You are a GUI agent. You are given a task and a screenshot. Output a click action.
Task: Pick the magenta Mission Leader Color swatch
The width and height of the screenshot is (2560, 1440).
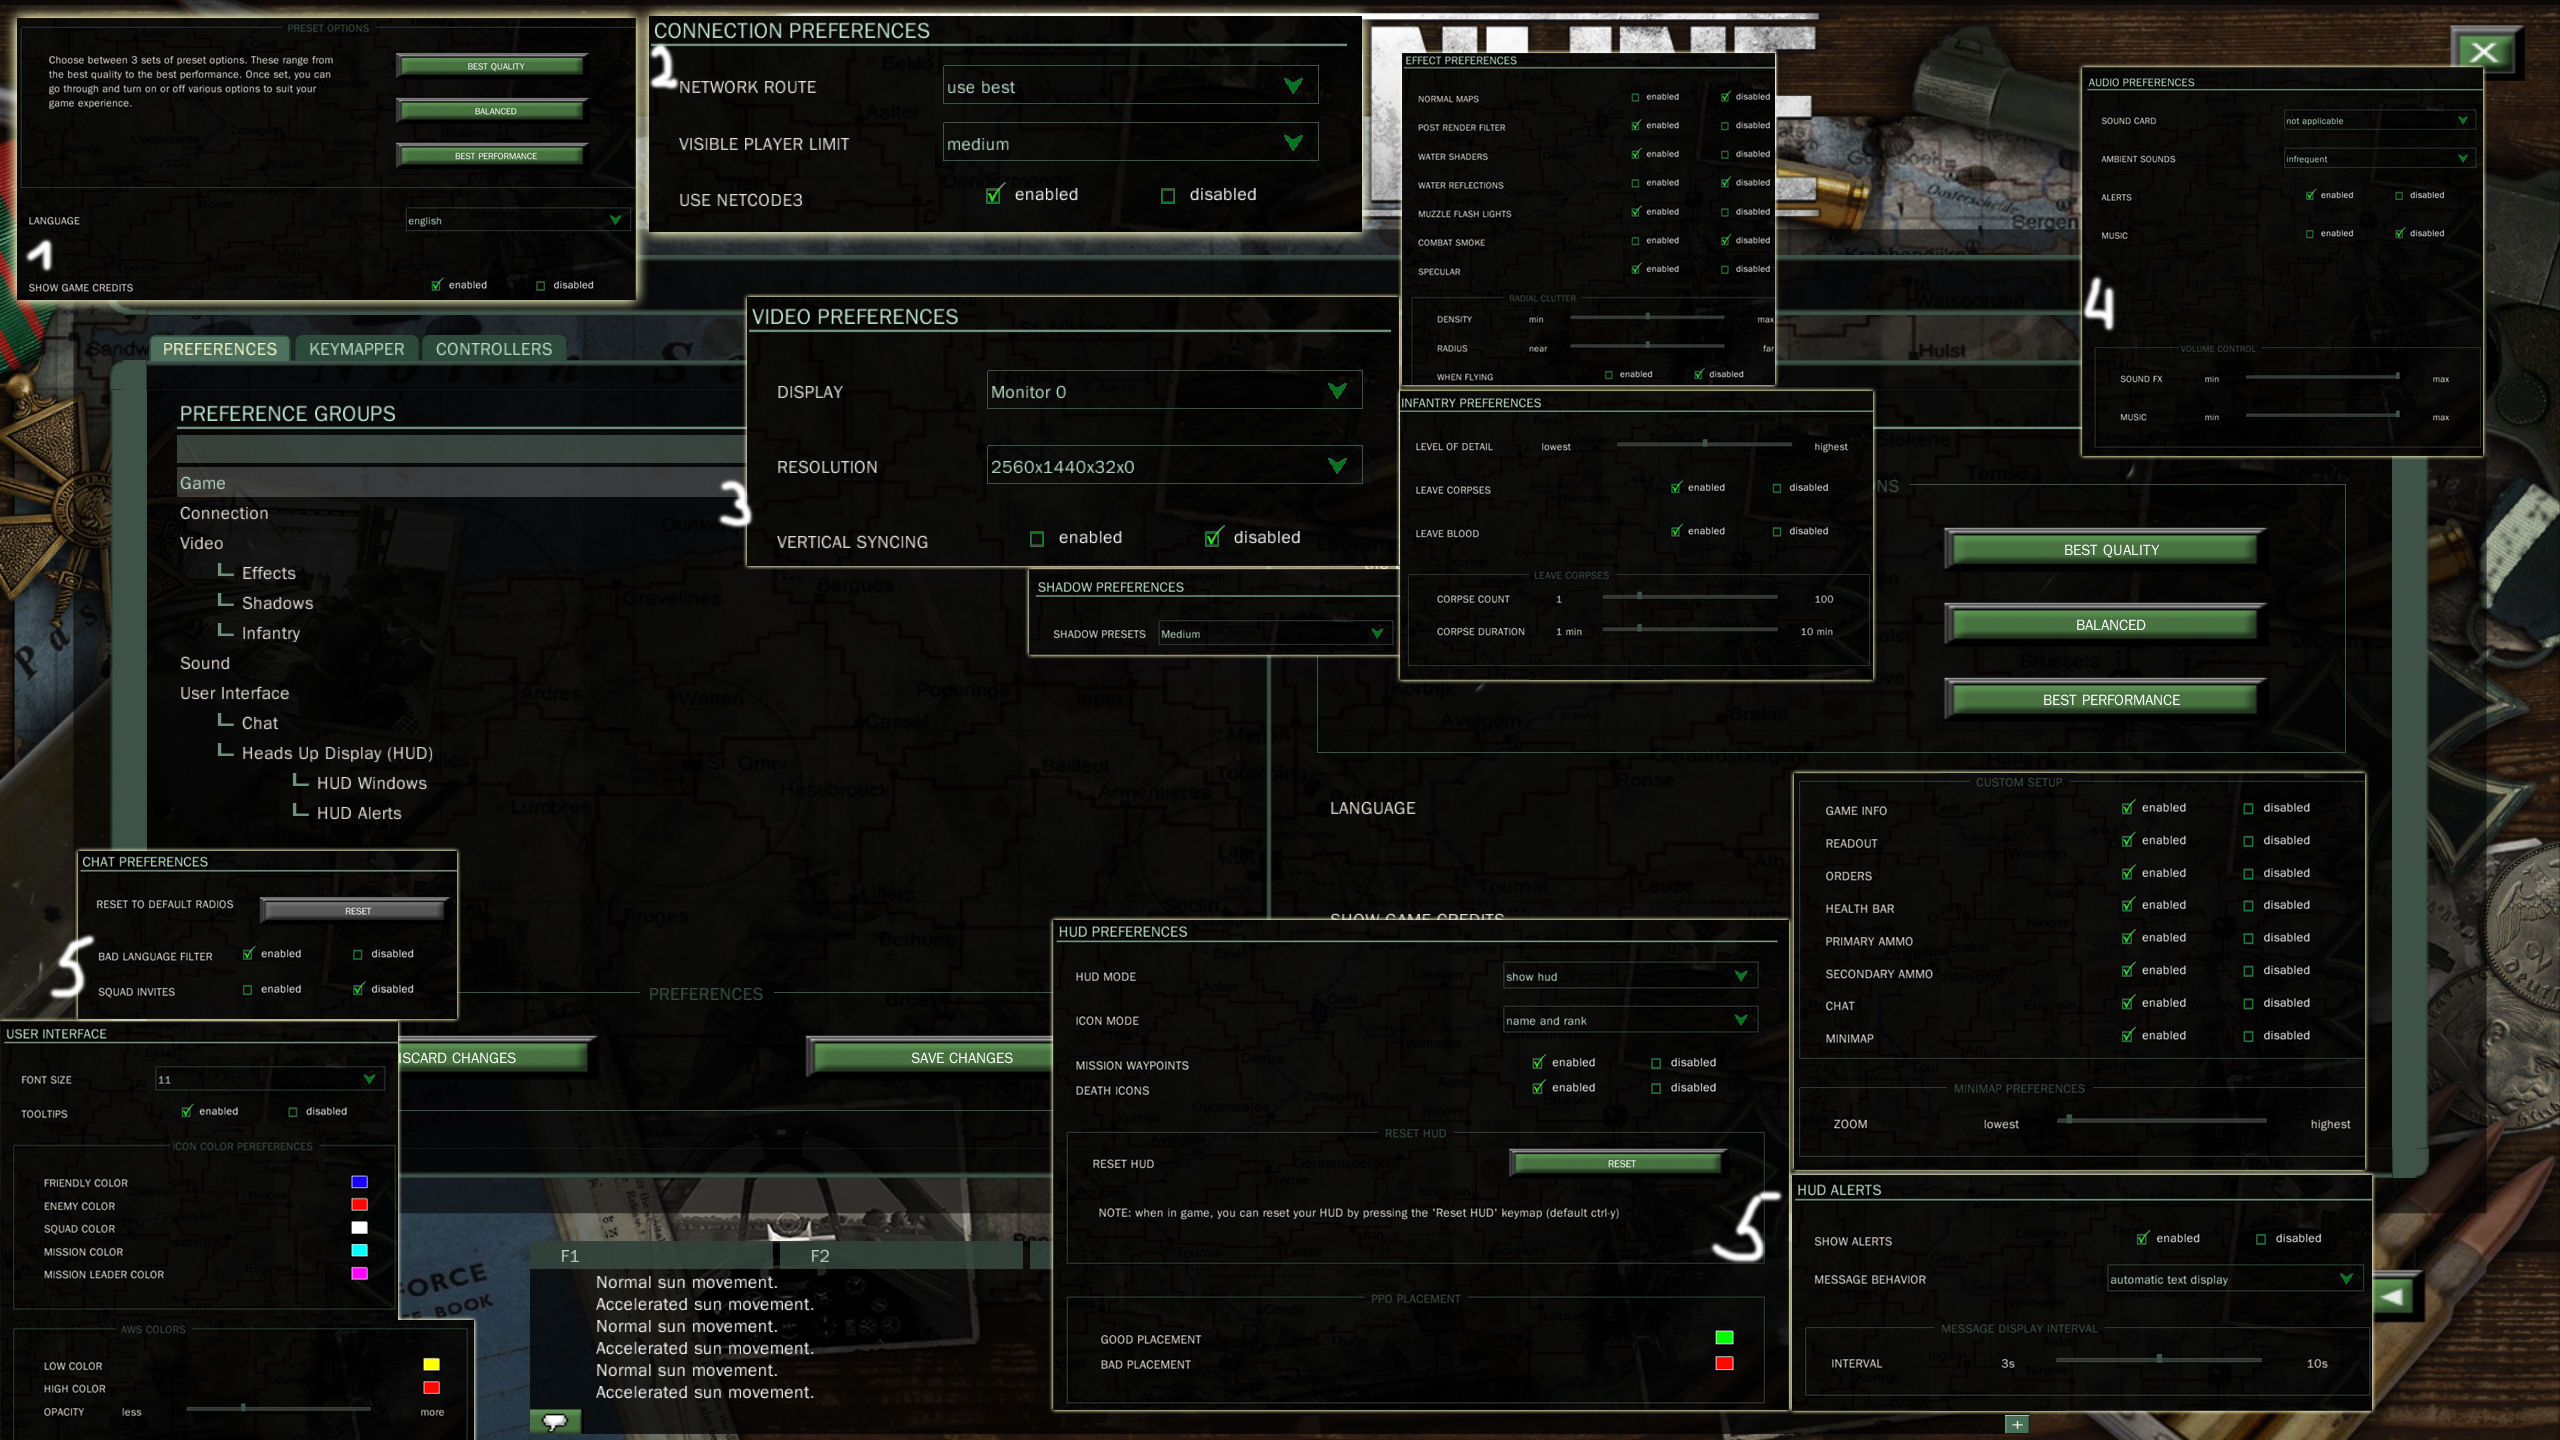(359, 1274)
